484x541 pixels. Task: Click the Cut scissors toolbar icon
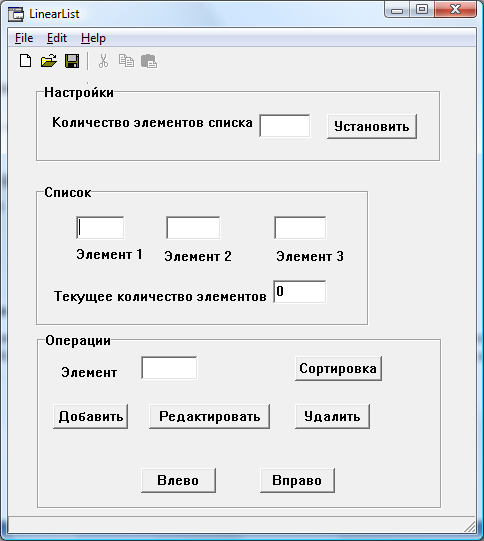103,61
